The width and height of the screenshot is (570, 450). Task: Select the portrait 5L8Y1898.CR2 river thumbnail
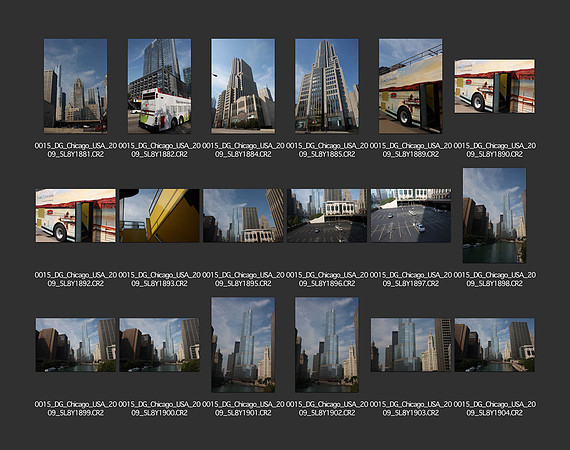click(x=494, y=216)
